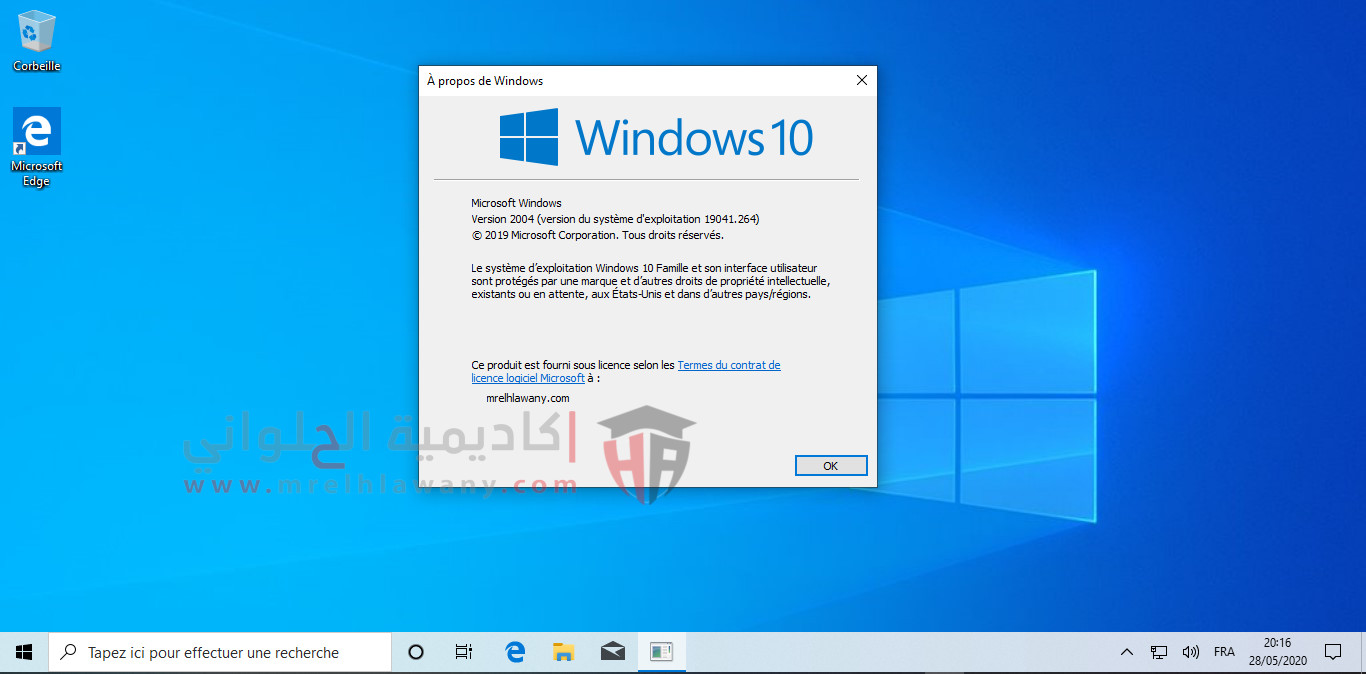This screenshot has height=674, width=1366.
Task: Open the Mail app from the taskbar
Action: click(613, 652)
